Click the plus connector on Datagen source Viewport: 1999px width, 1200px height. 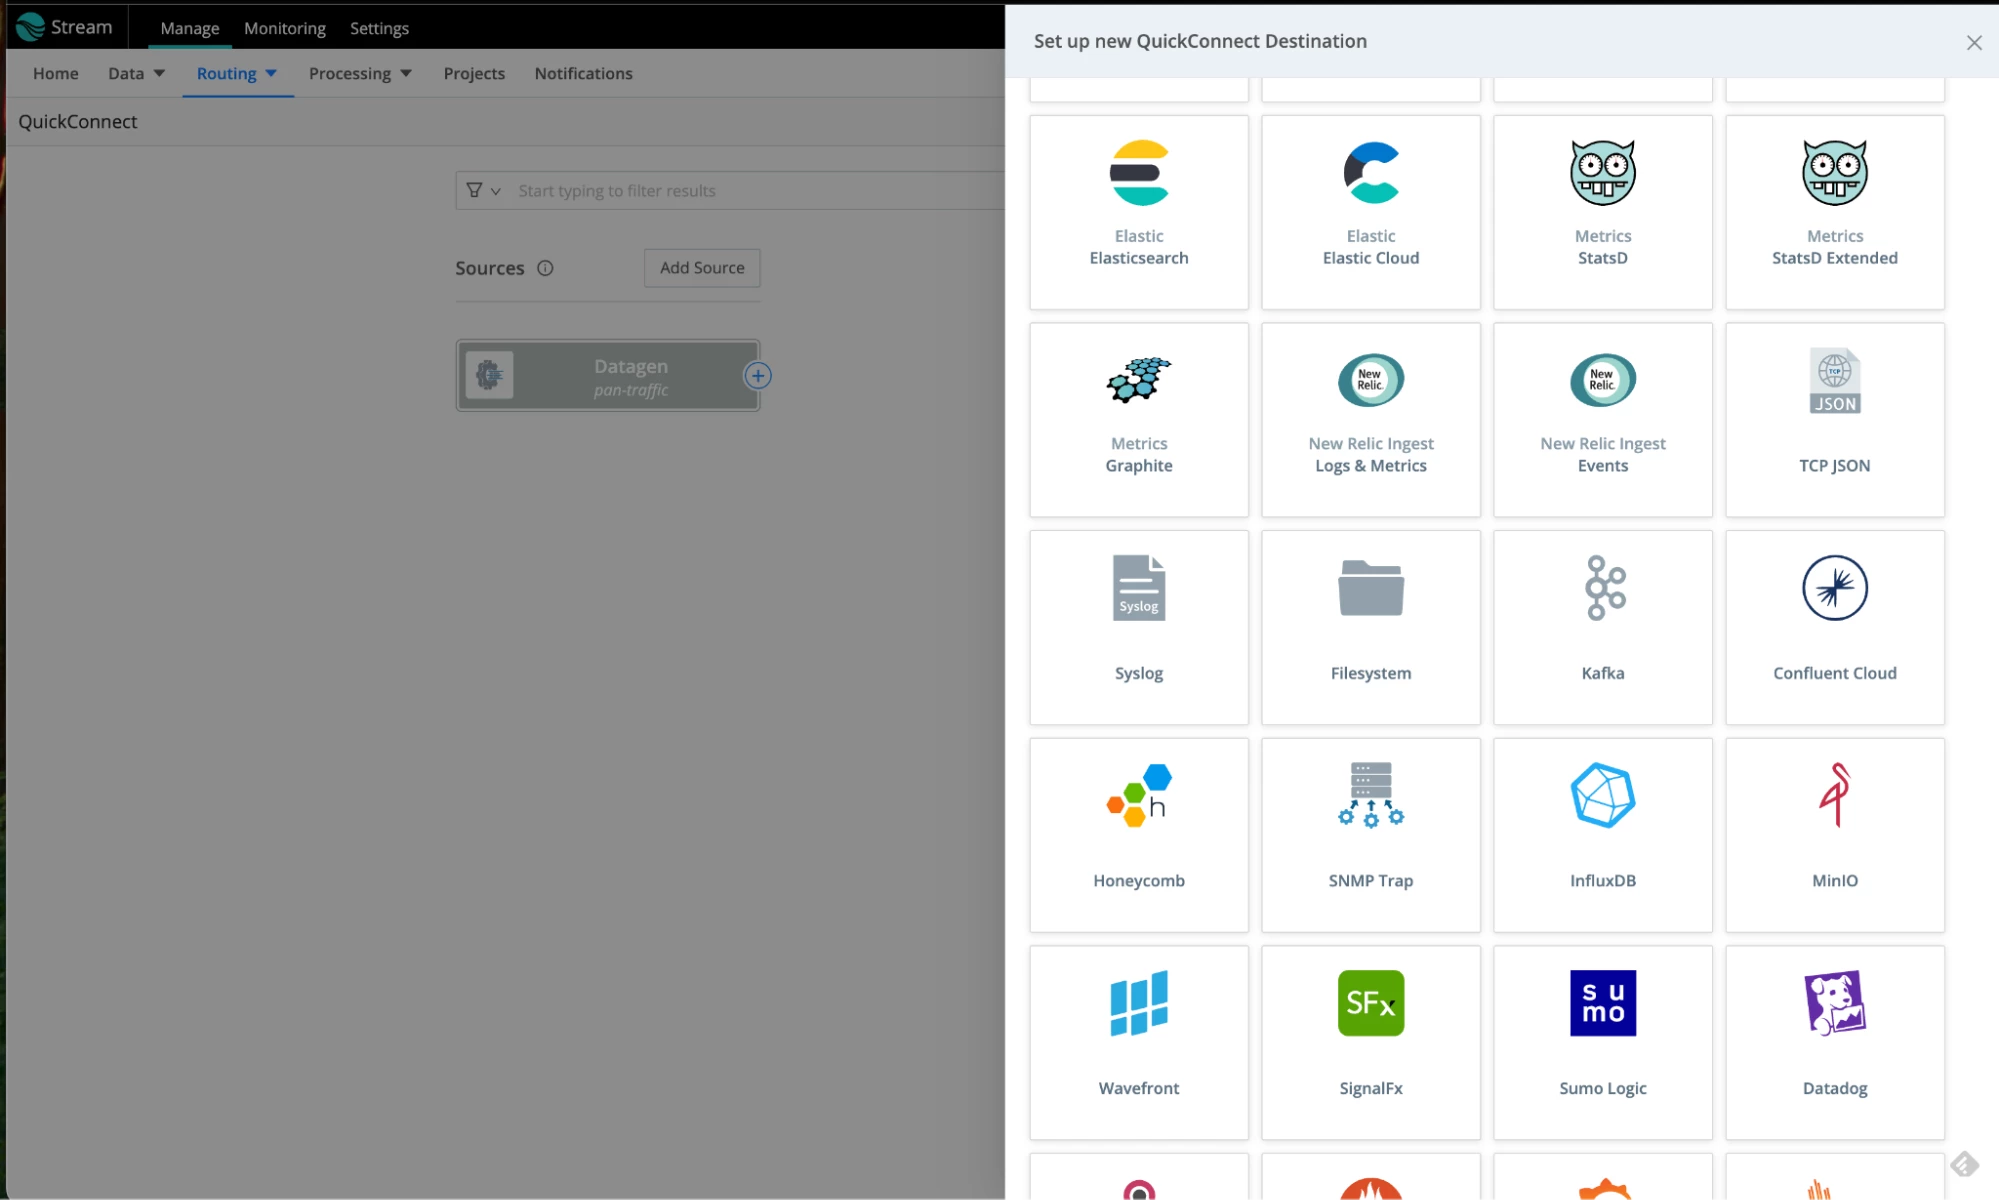[x=758, y=376]
